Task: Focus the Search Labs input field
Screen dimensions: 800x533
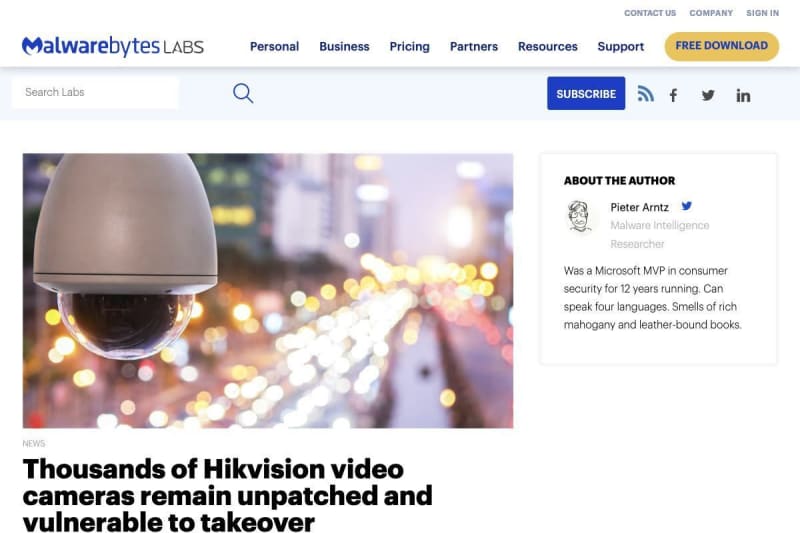Action: point(95,92)
